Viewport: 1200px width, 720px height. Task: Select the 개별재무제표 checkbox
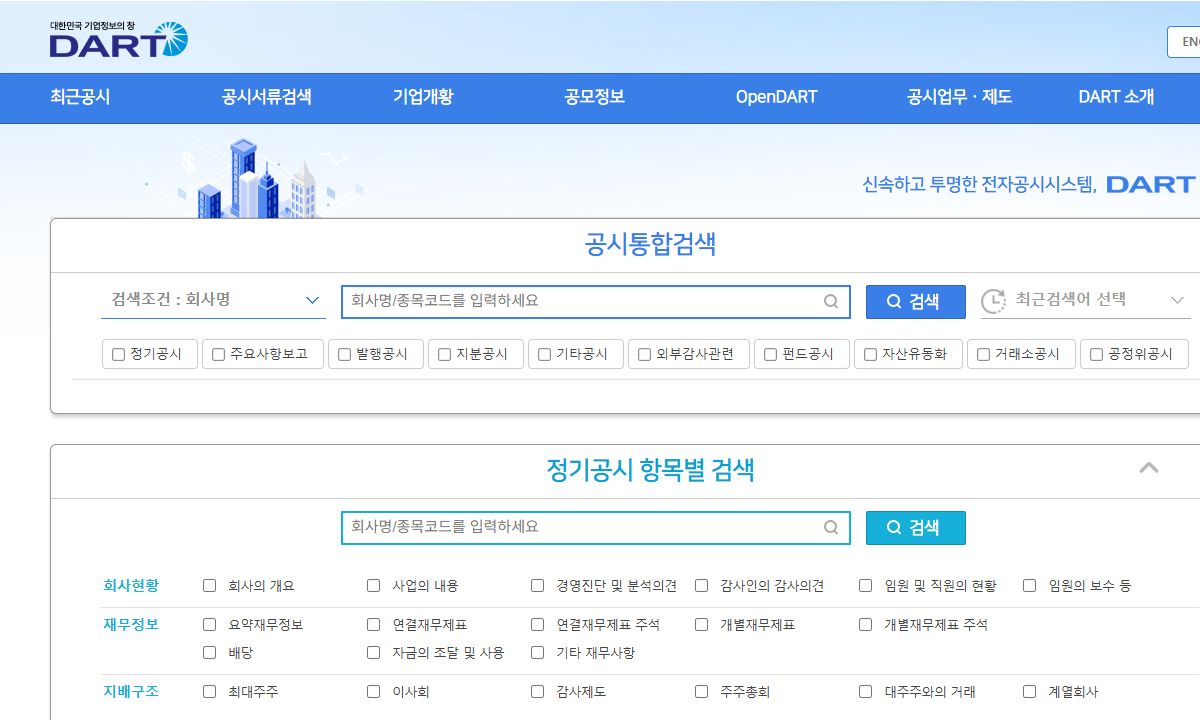(x=701, y=625)
